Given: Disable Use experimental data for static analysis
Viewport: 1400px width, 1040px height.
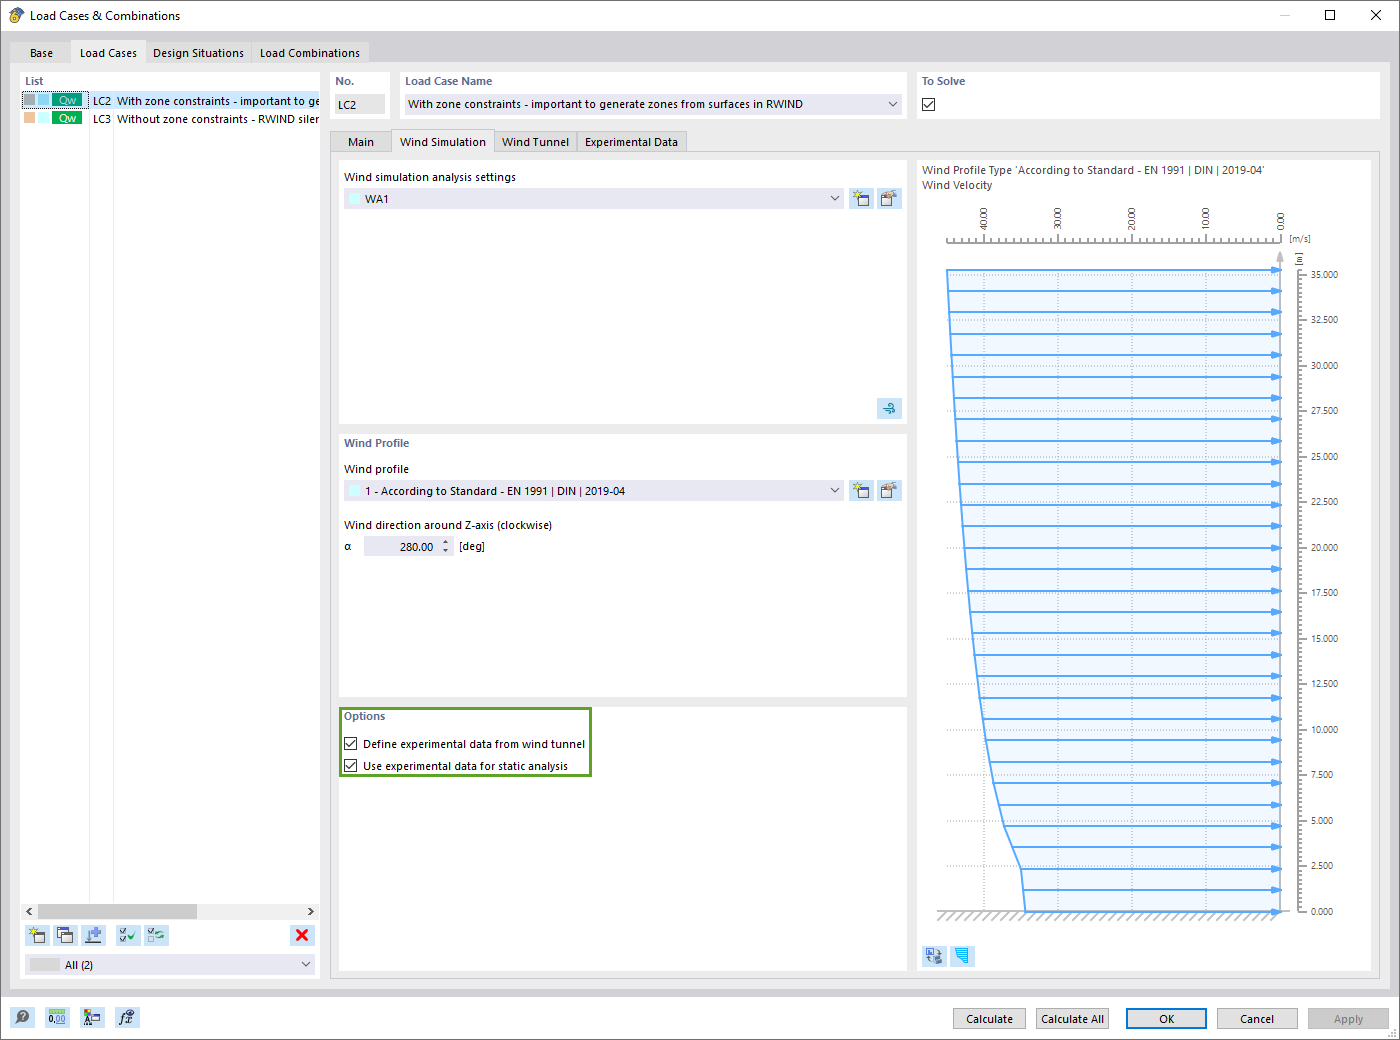Looking at the screenshot, I should pyautogui.click(x=351, y=765).
